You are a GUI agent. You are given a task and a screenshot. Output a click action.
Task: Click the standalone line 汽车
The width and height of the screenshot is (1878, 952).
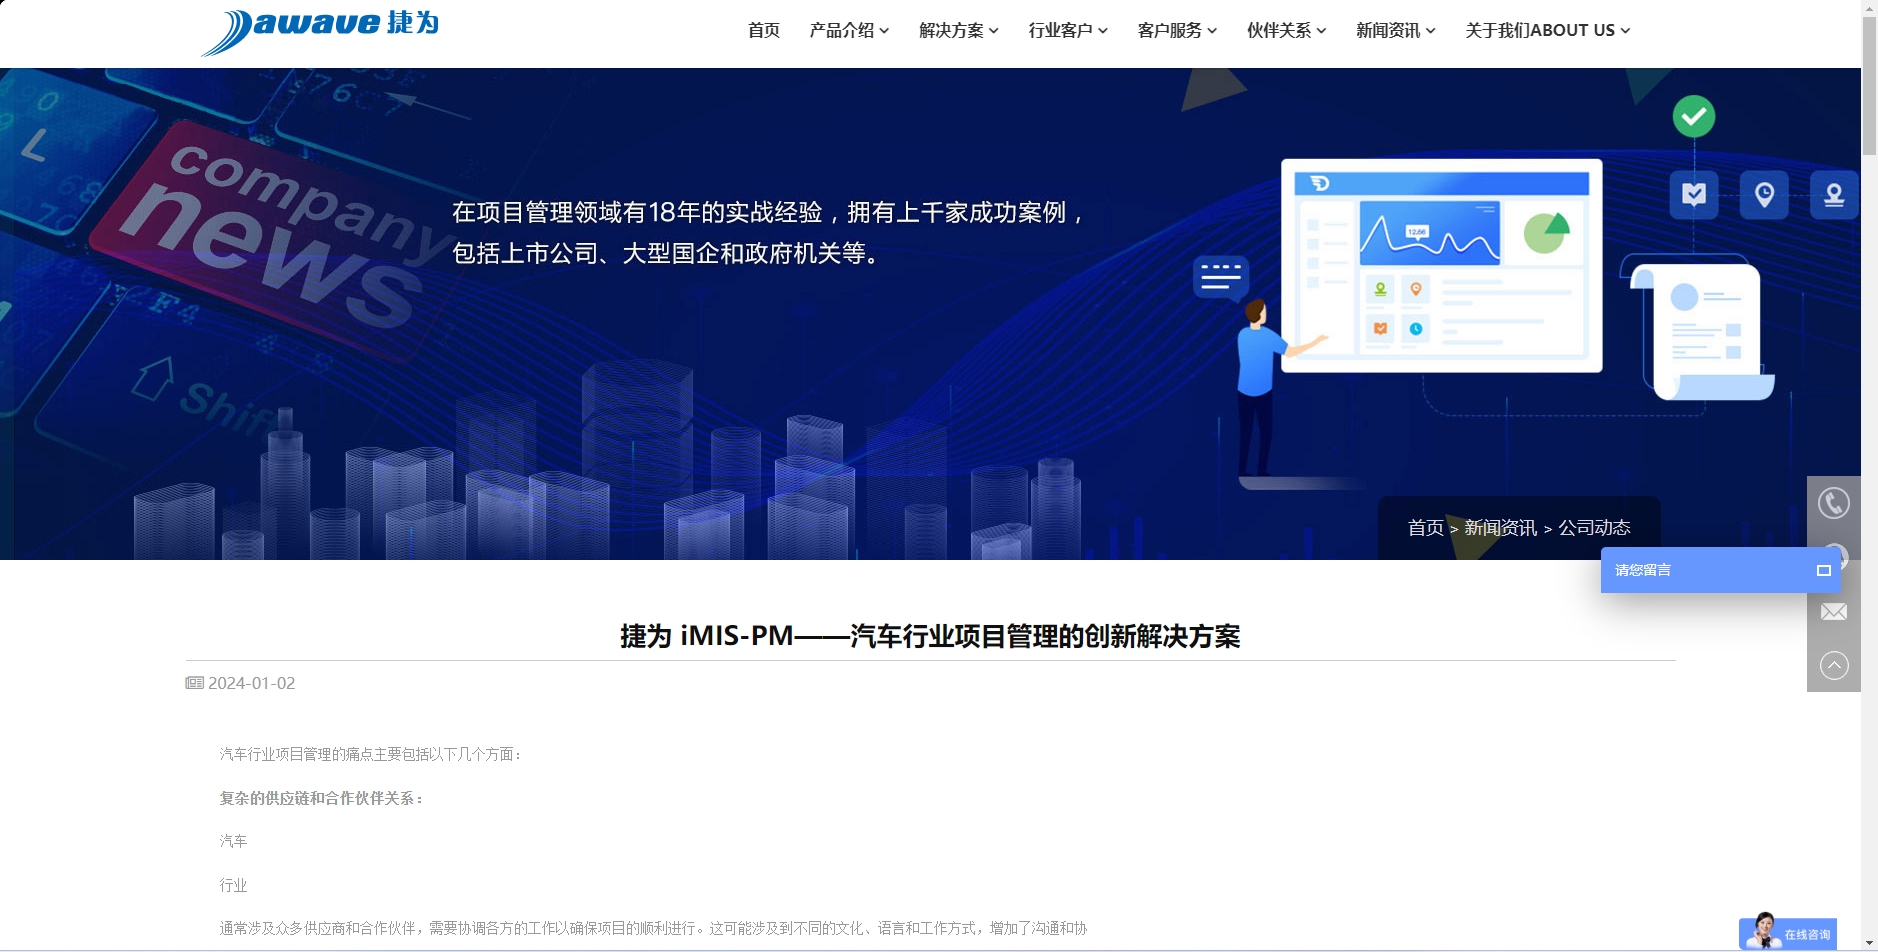click(x=233, y=841)
